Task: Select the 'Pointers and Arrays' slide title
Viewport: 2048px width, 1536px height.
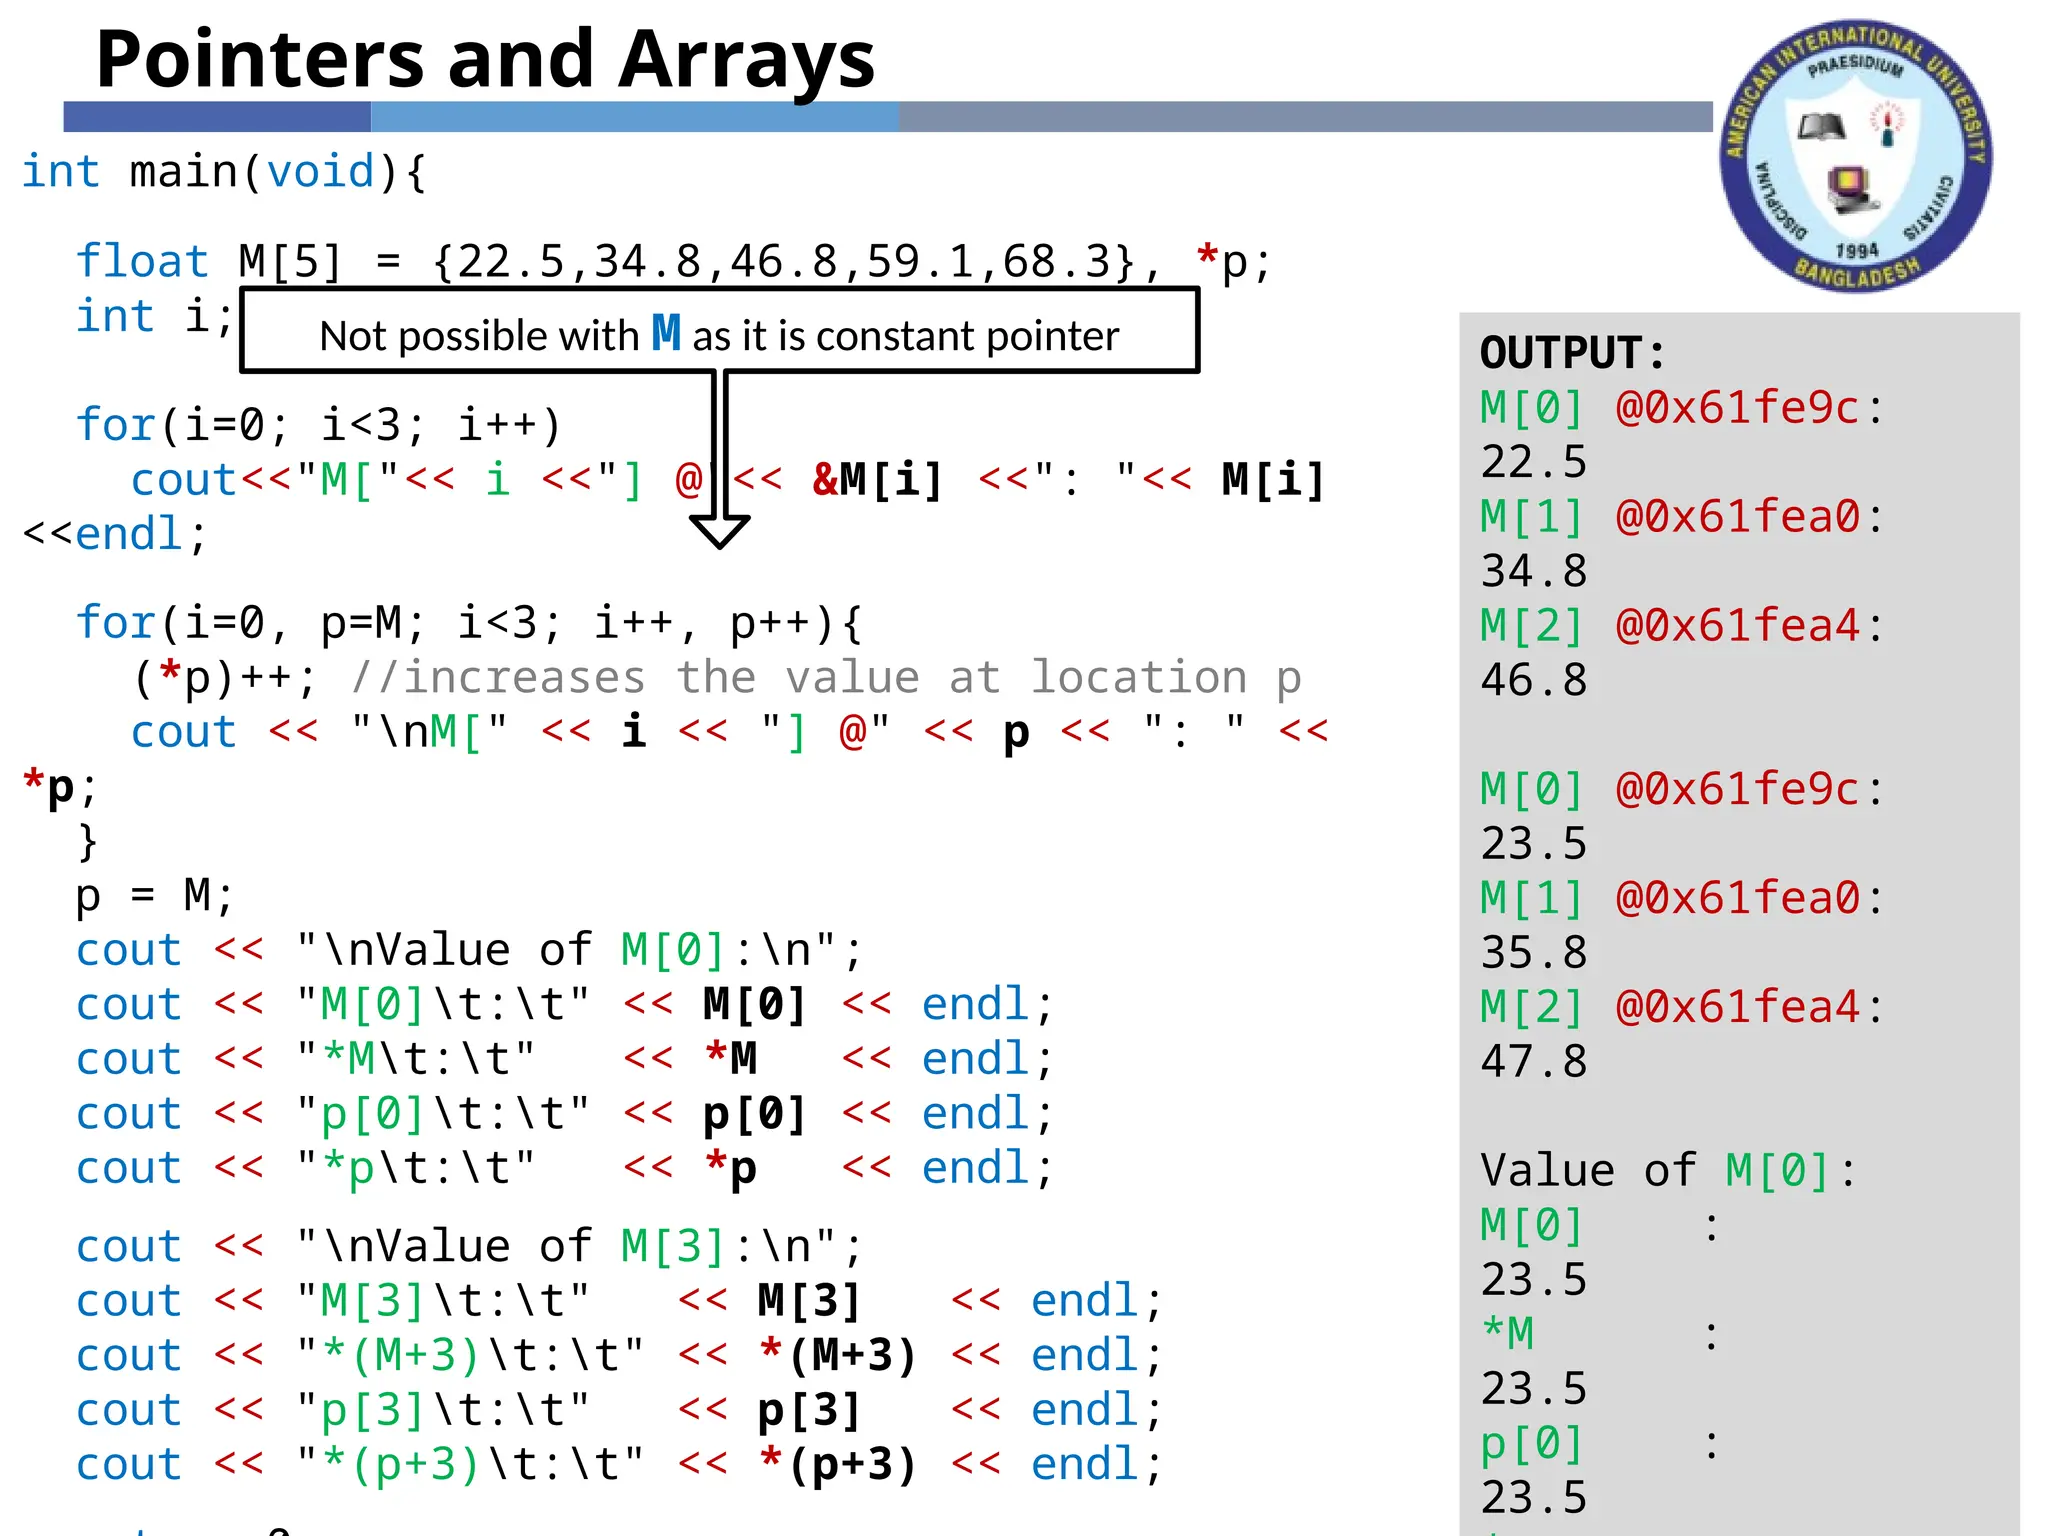Action: tap(485, 58)
